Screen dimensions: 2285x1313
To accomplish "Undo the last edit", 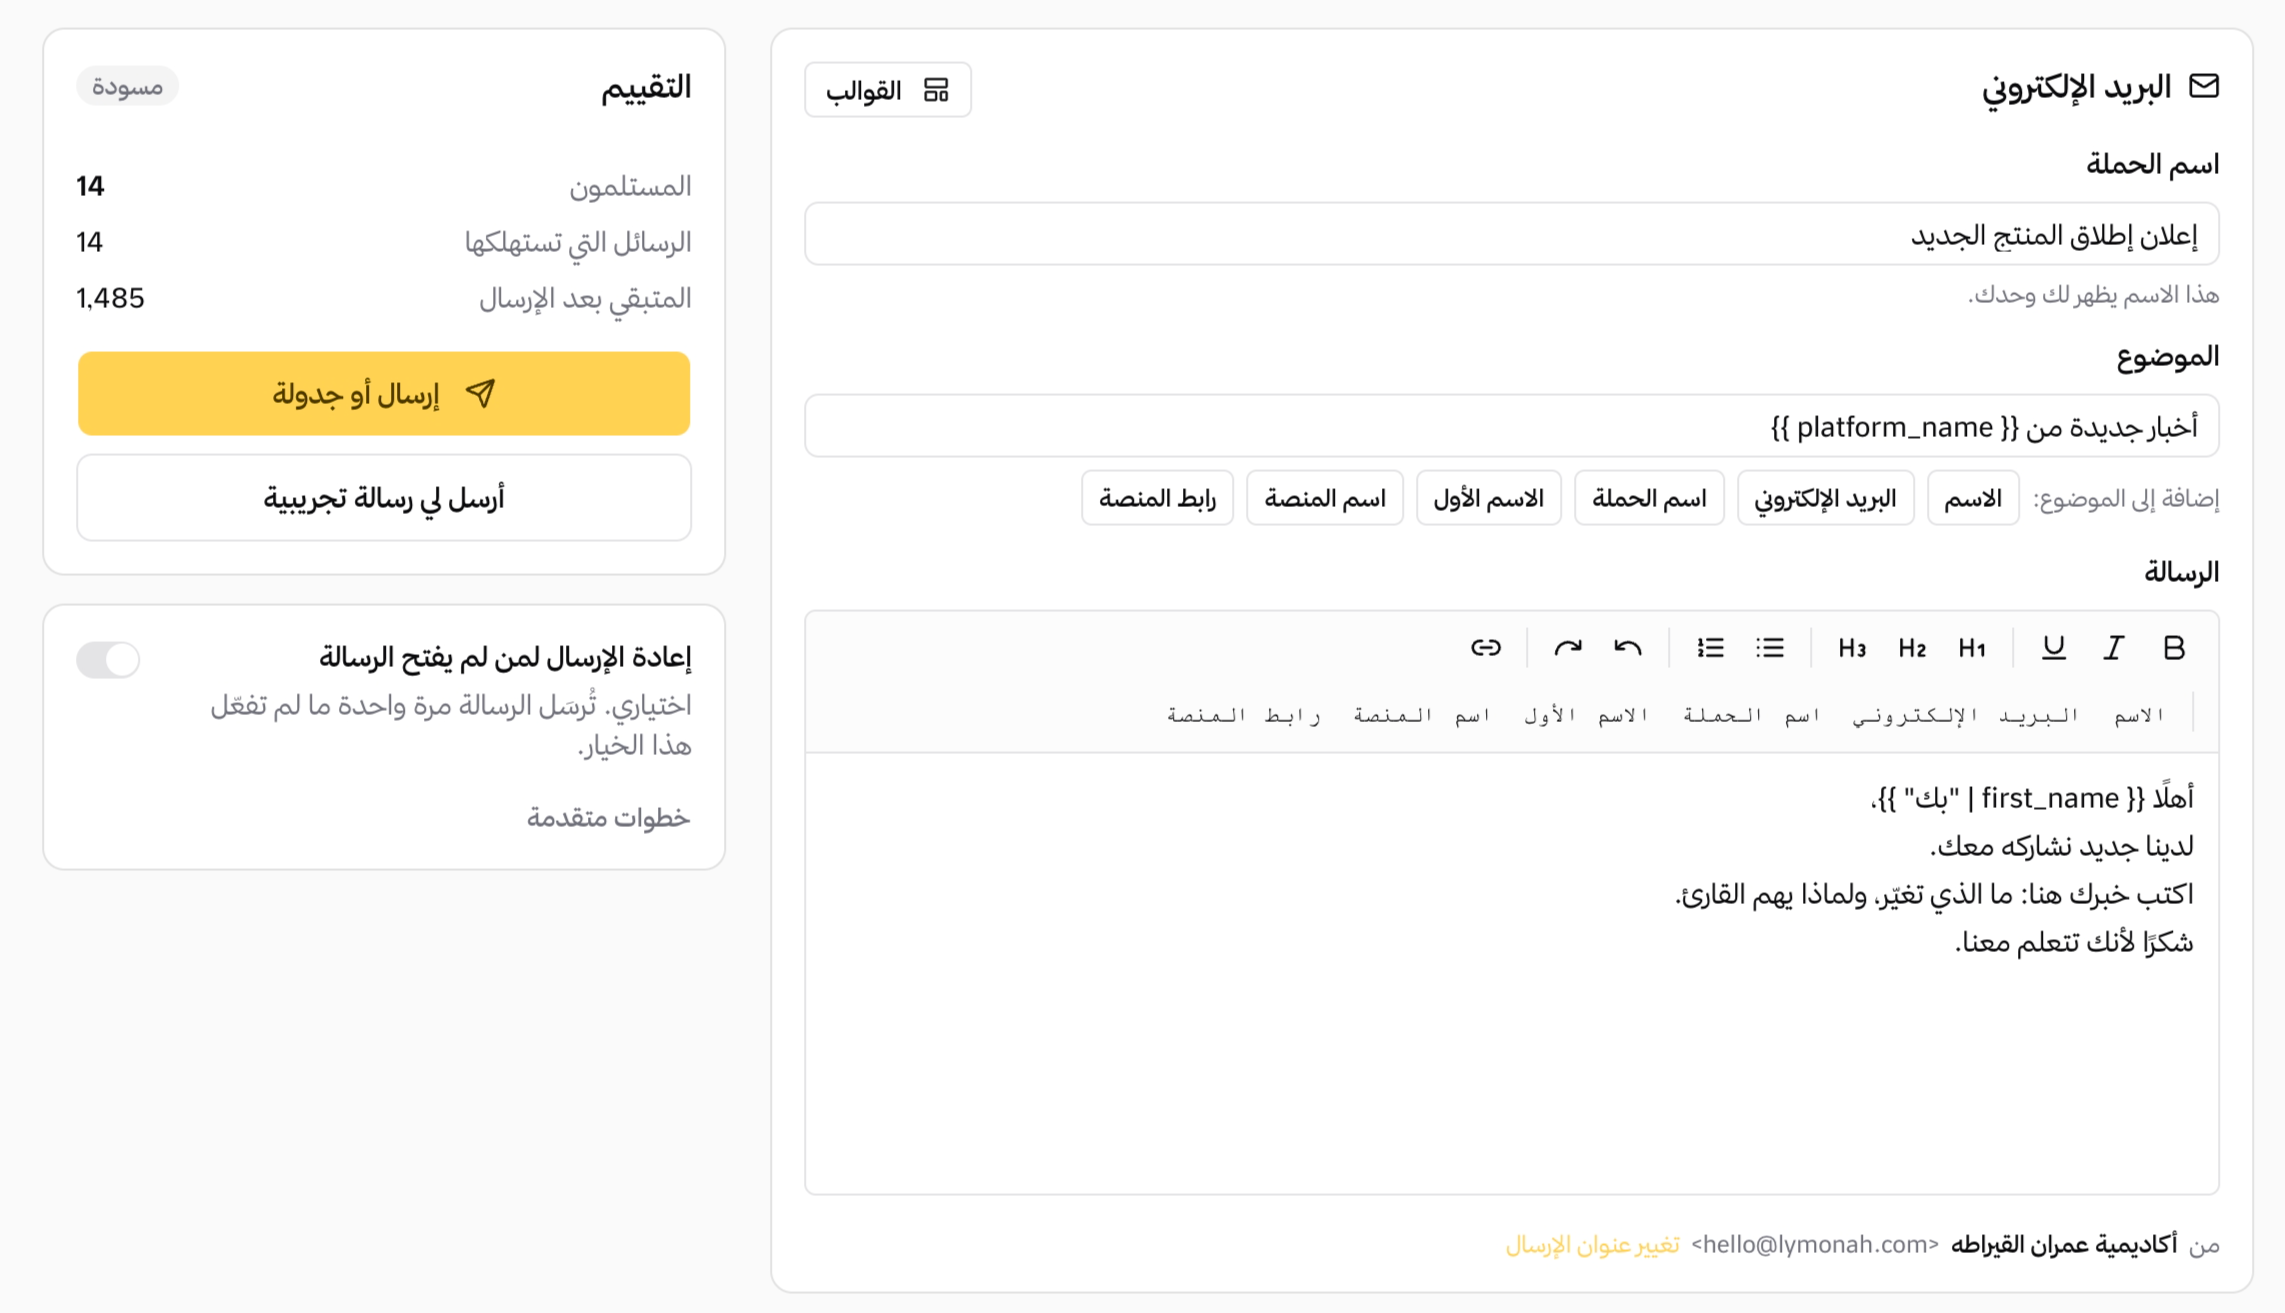I will (1628, 648).
